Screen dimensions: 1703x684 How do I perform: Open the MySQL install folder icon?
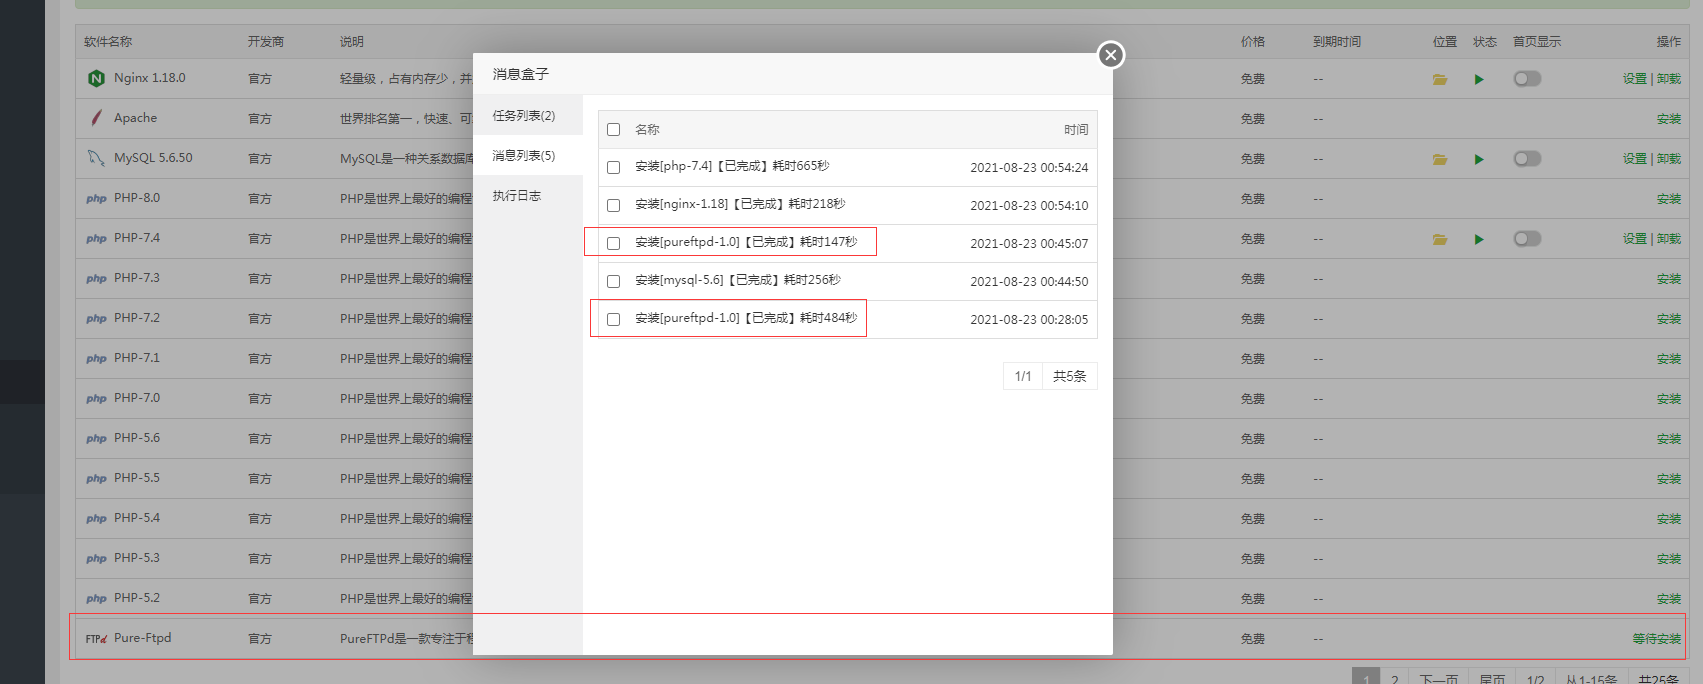[x=1440, y=159]
